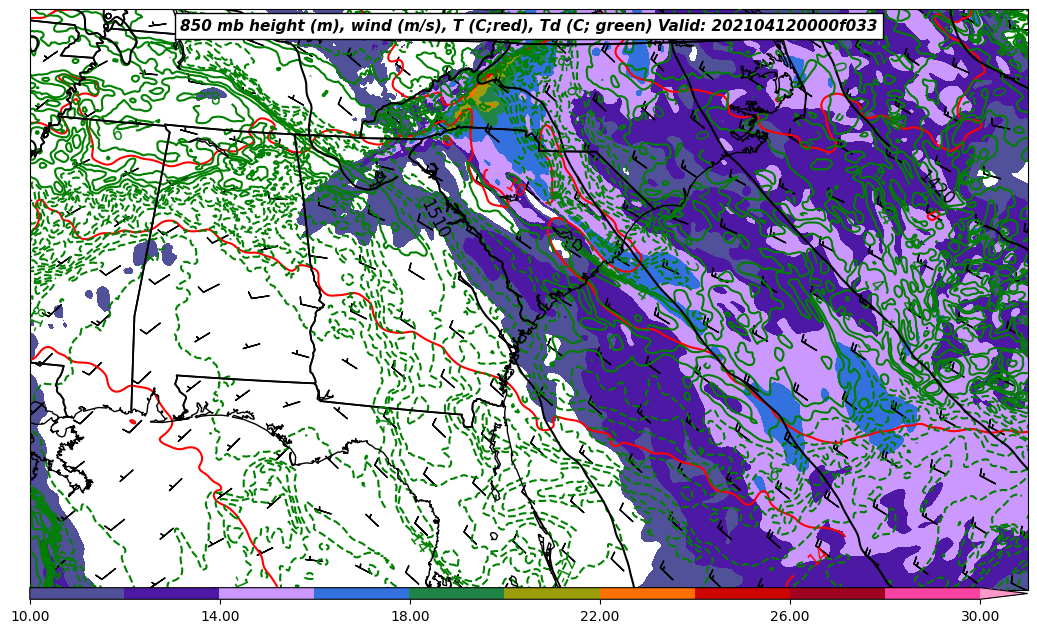Viewport: 1037px width, 633px height.
Task: Select the 30.00 colorbar tick label
Action: coord(980,617)
